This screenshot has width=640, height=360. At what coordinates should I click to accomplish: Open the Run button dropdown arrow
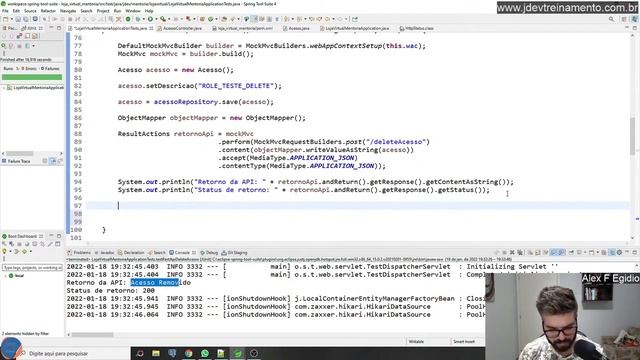click(x=155, y=19)
